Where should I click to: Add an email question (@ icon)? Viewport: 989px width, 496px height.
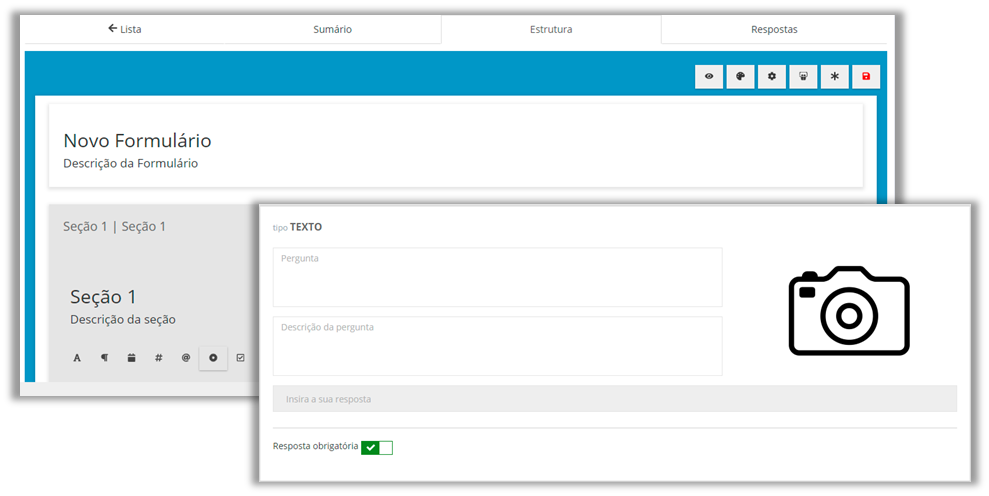[x=185, y=358]
